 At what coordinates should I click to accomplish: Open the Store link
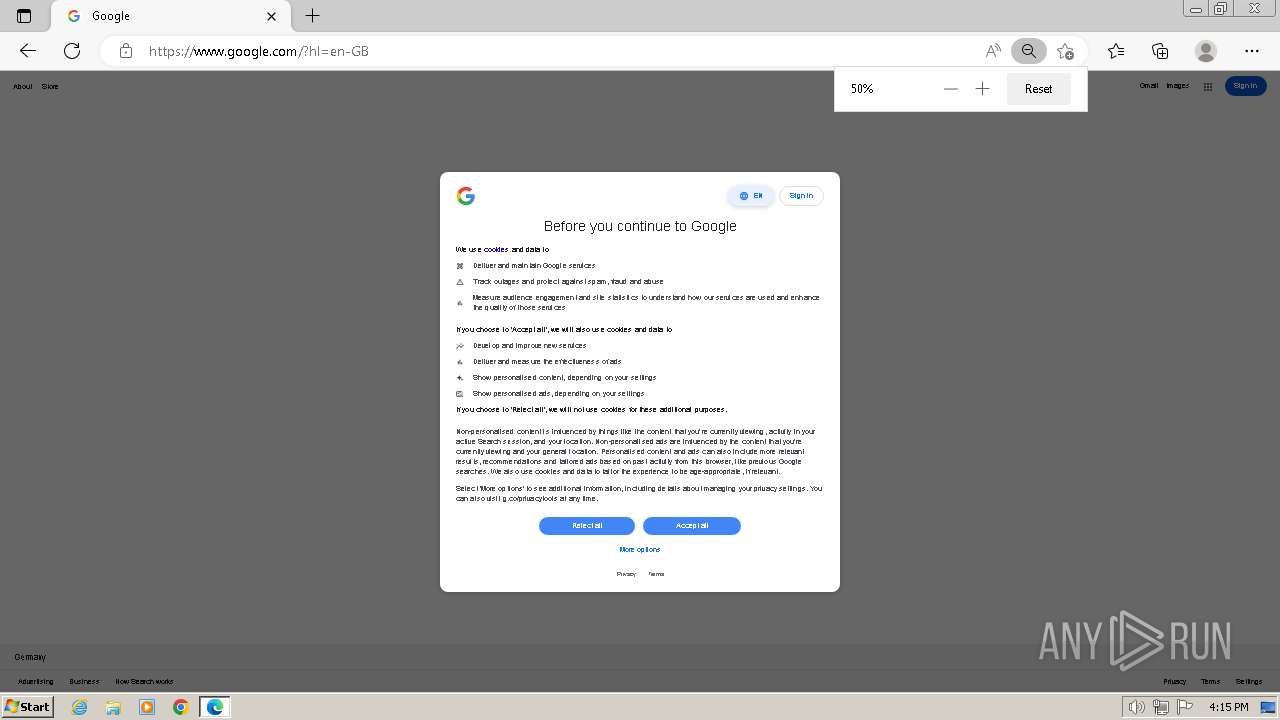click(x=50, y=86)
